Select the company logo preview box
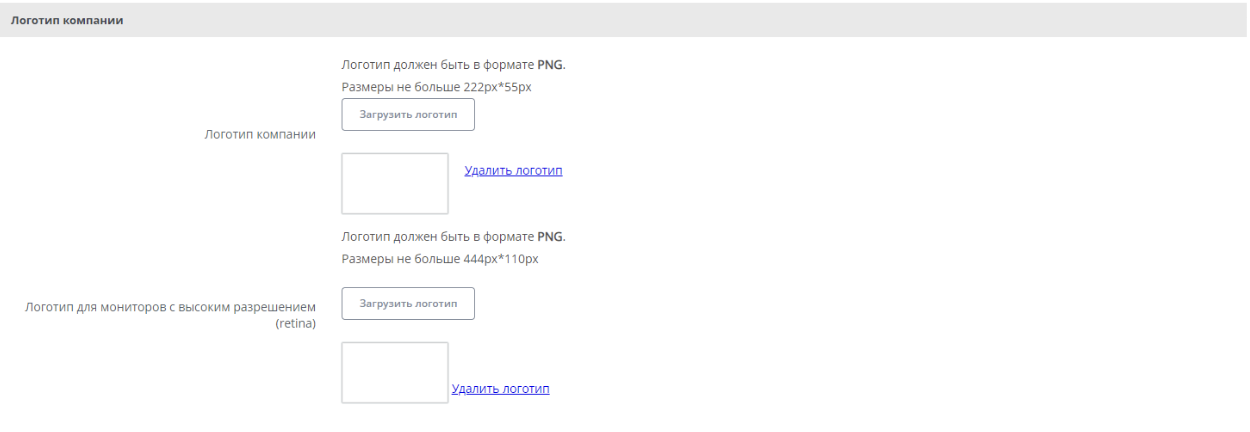The width and height of the screenshot is (1250, 432). tap(395, 183)
